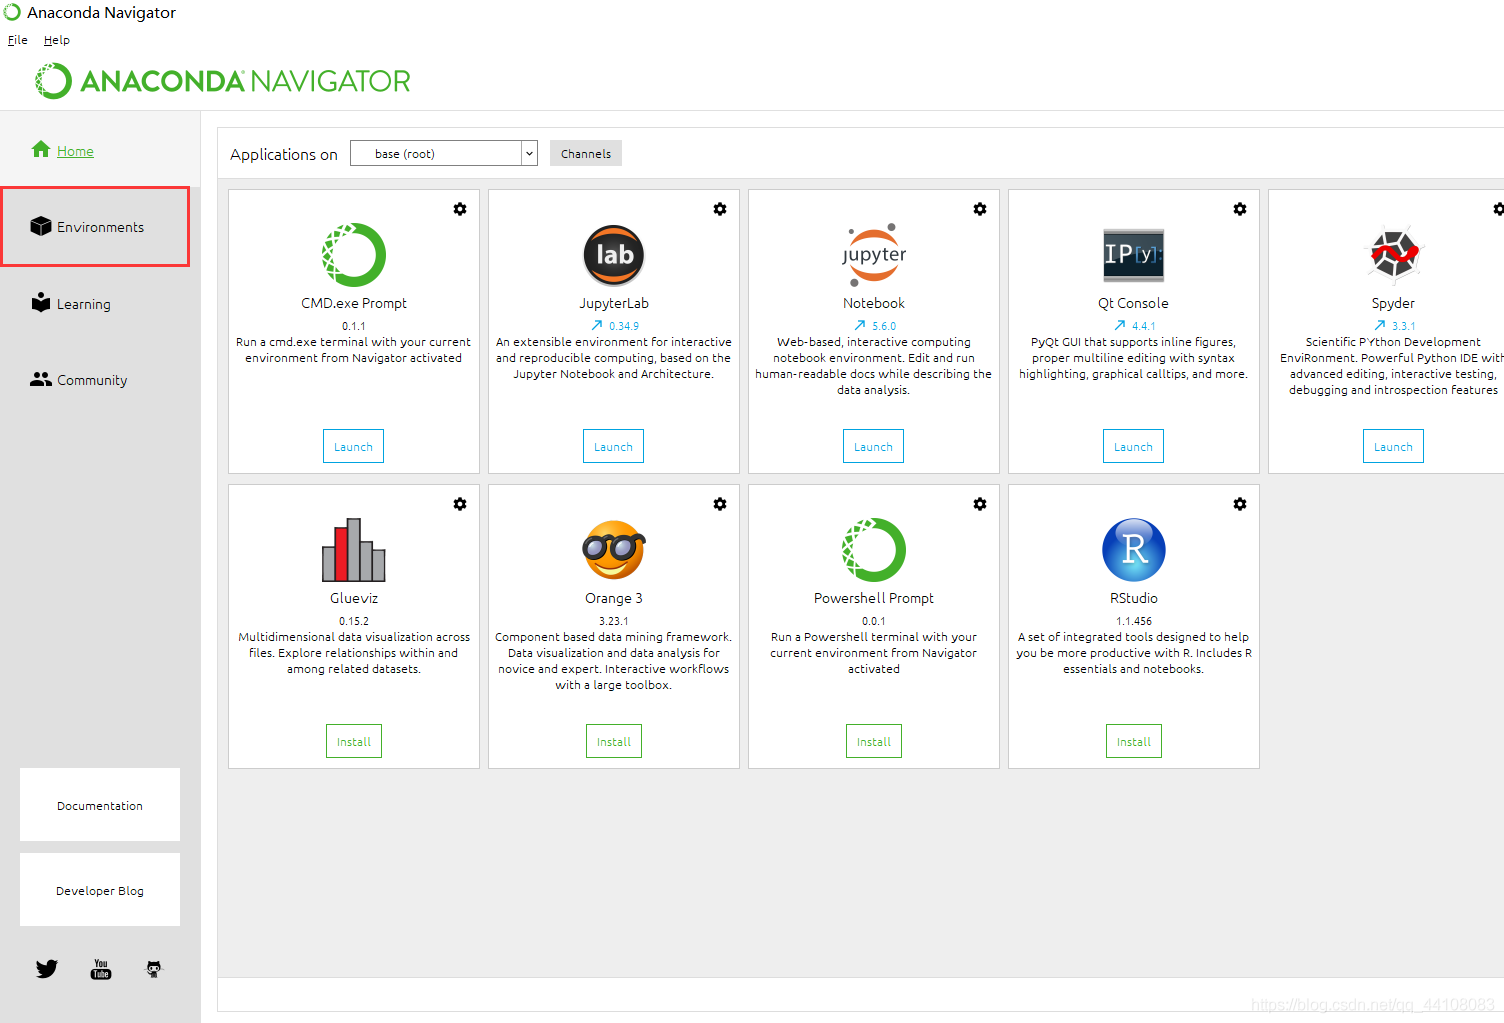Image resolution: width=1504 pixels, height=1023 pixels.
Task: Click the CMD.exe Prompt application logo
Action: coord(354,255)
